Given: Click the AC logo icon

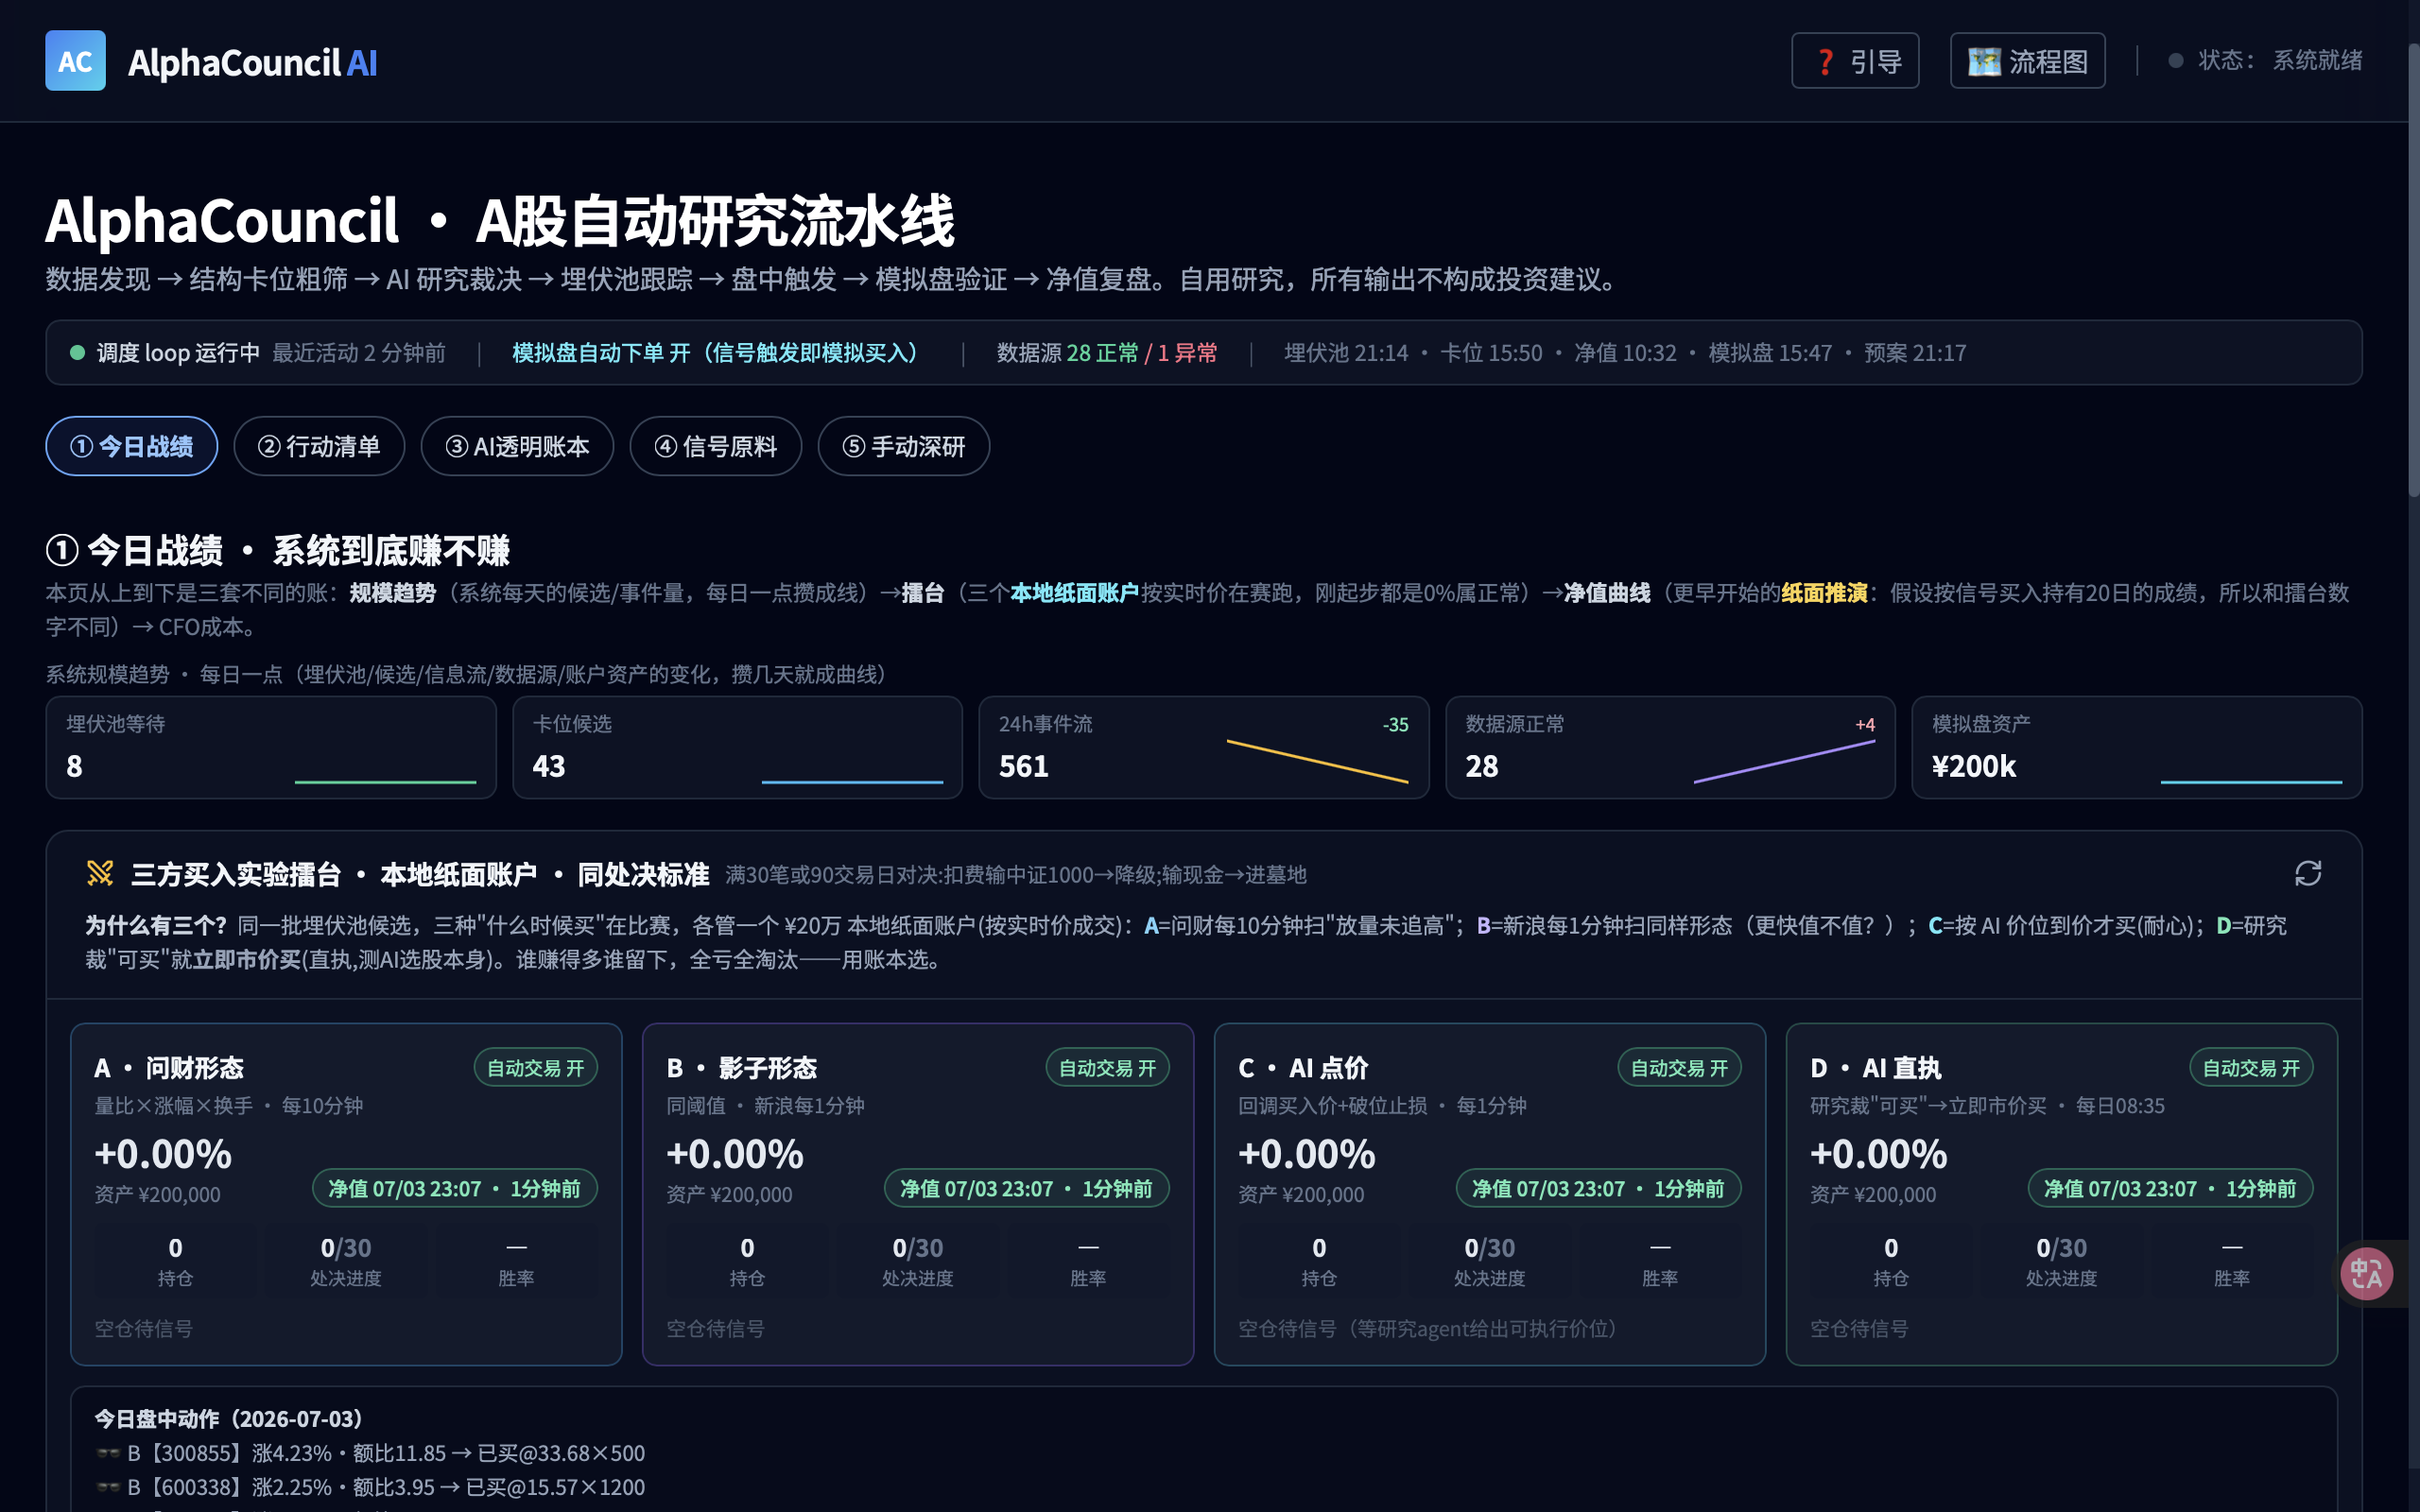Looking at the screenshot, I should pyautogui.click(x=75, y=61).
